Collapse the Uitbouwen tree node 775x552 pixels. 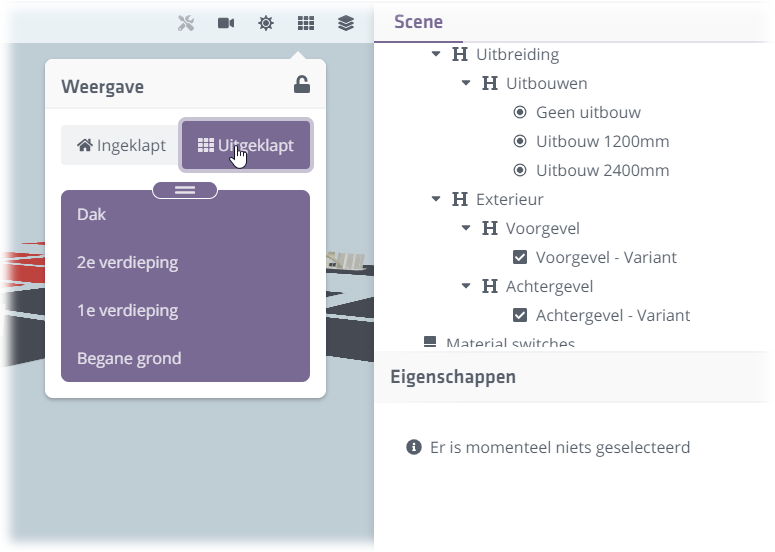point(466,83)
